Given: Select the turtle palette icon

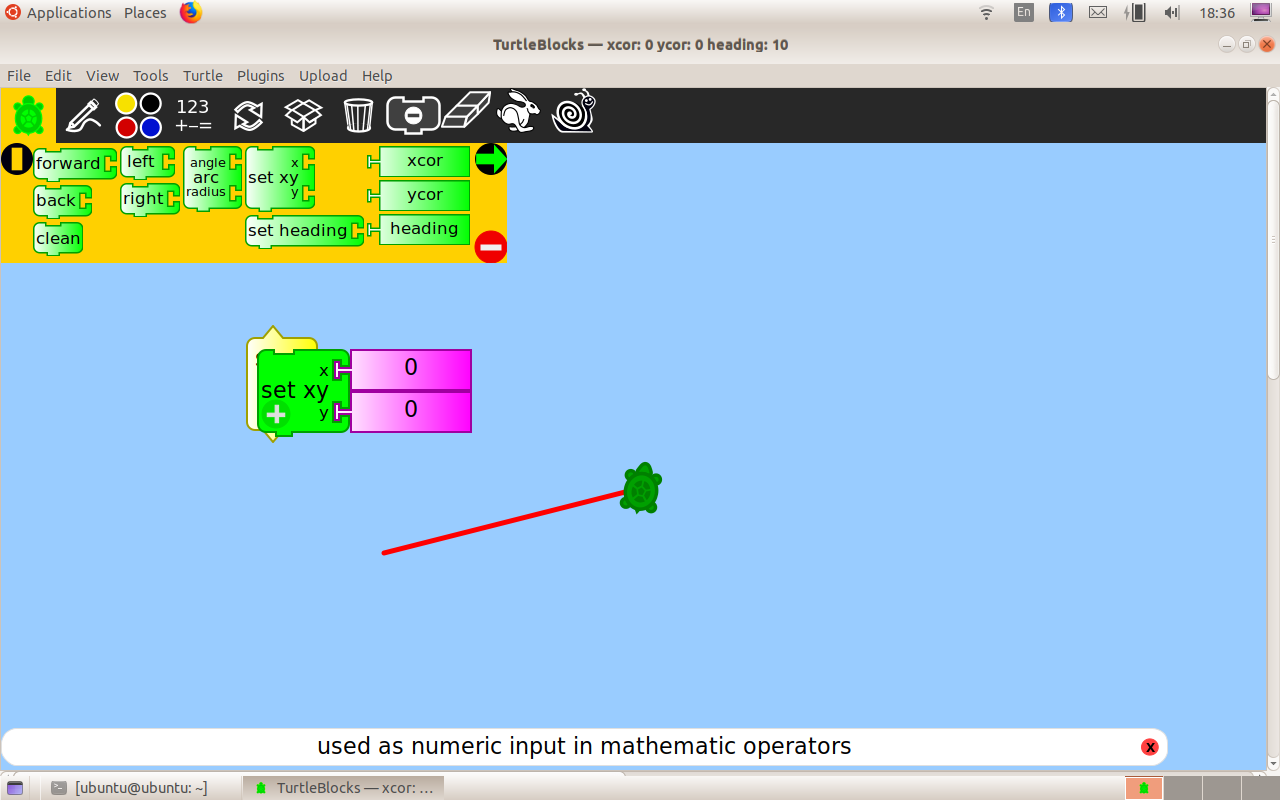Looking at the screenshot, I should (x=28, y=115).
